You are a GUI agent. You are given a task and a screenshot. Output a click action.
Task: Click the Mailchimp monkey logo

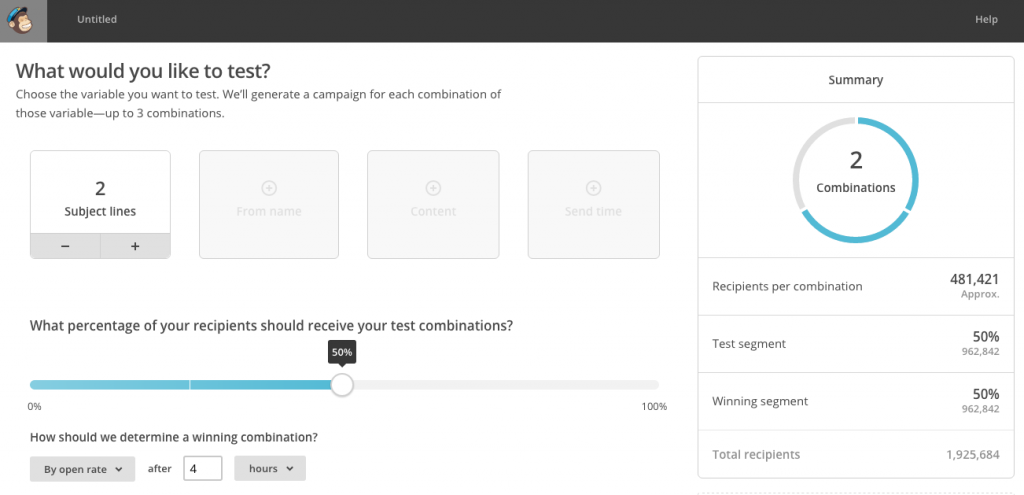(24, 20)
